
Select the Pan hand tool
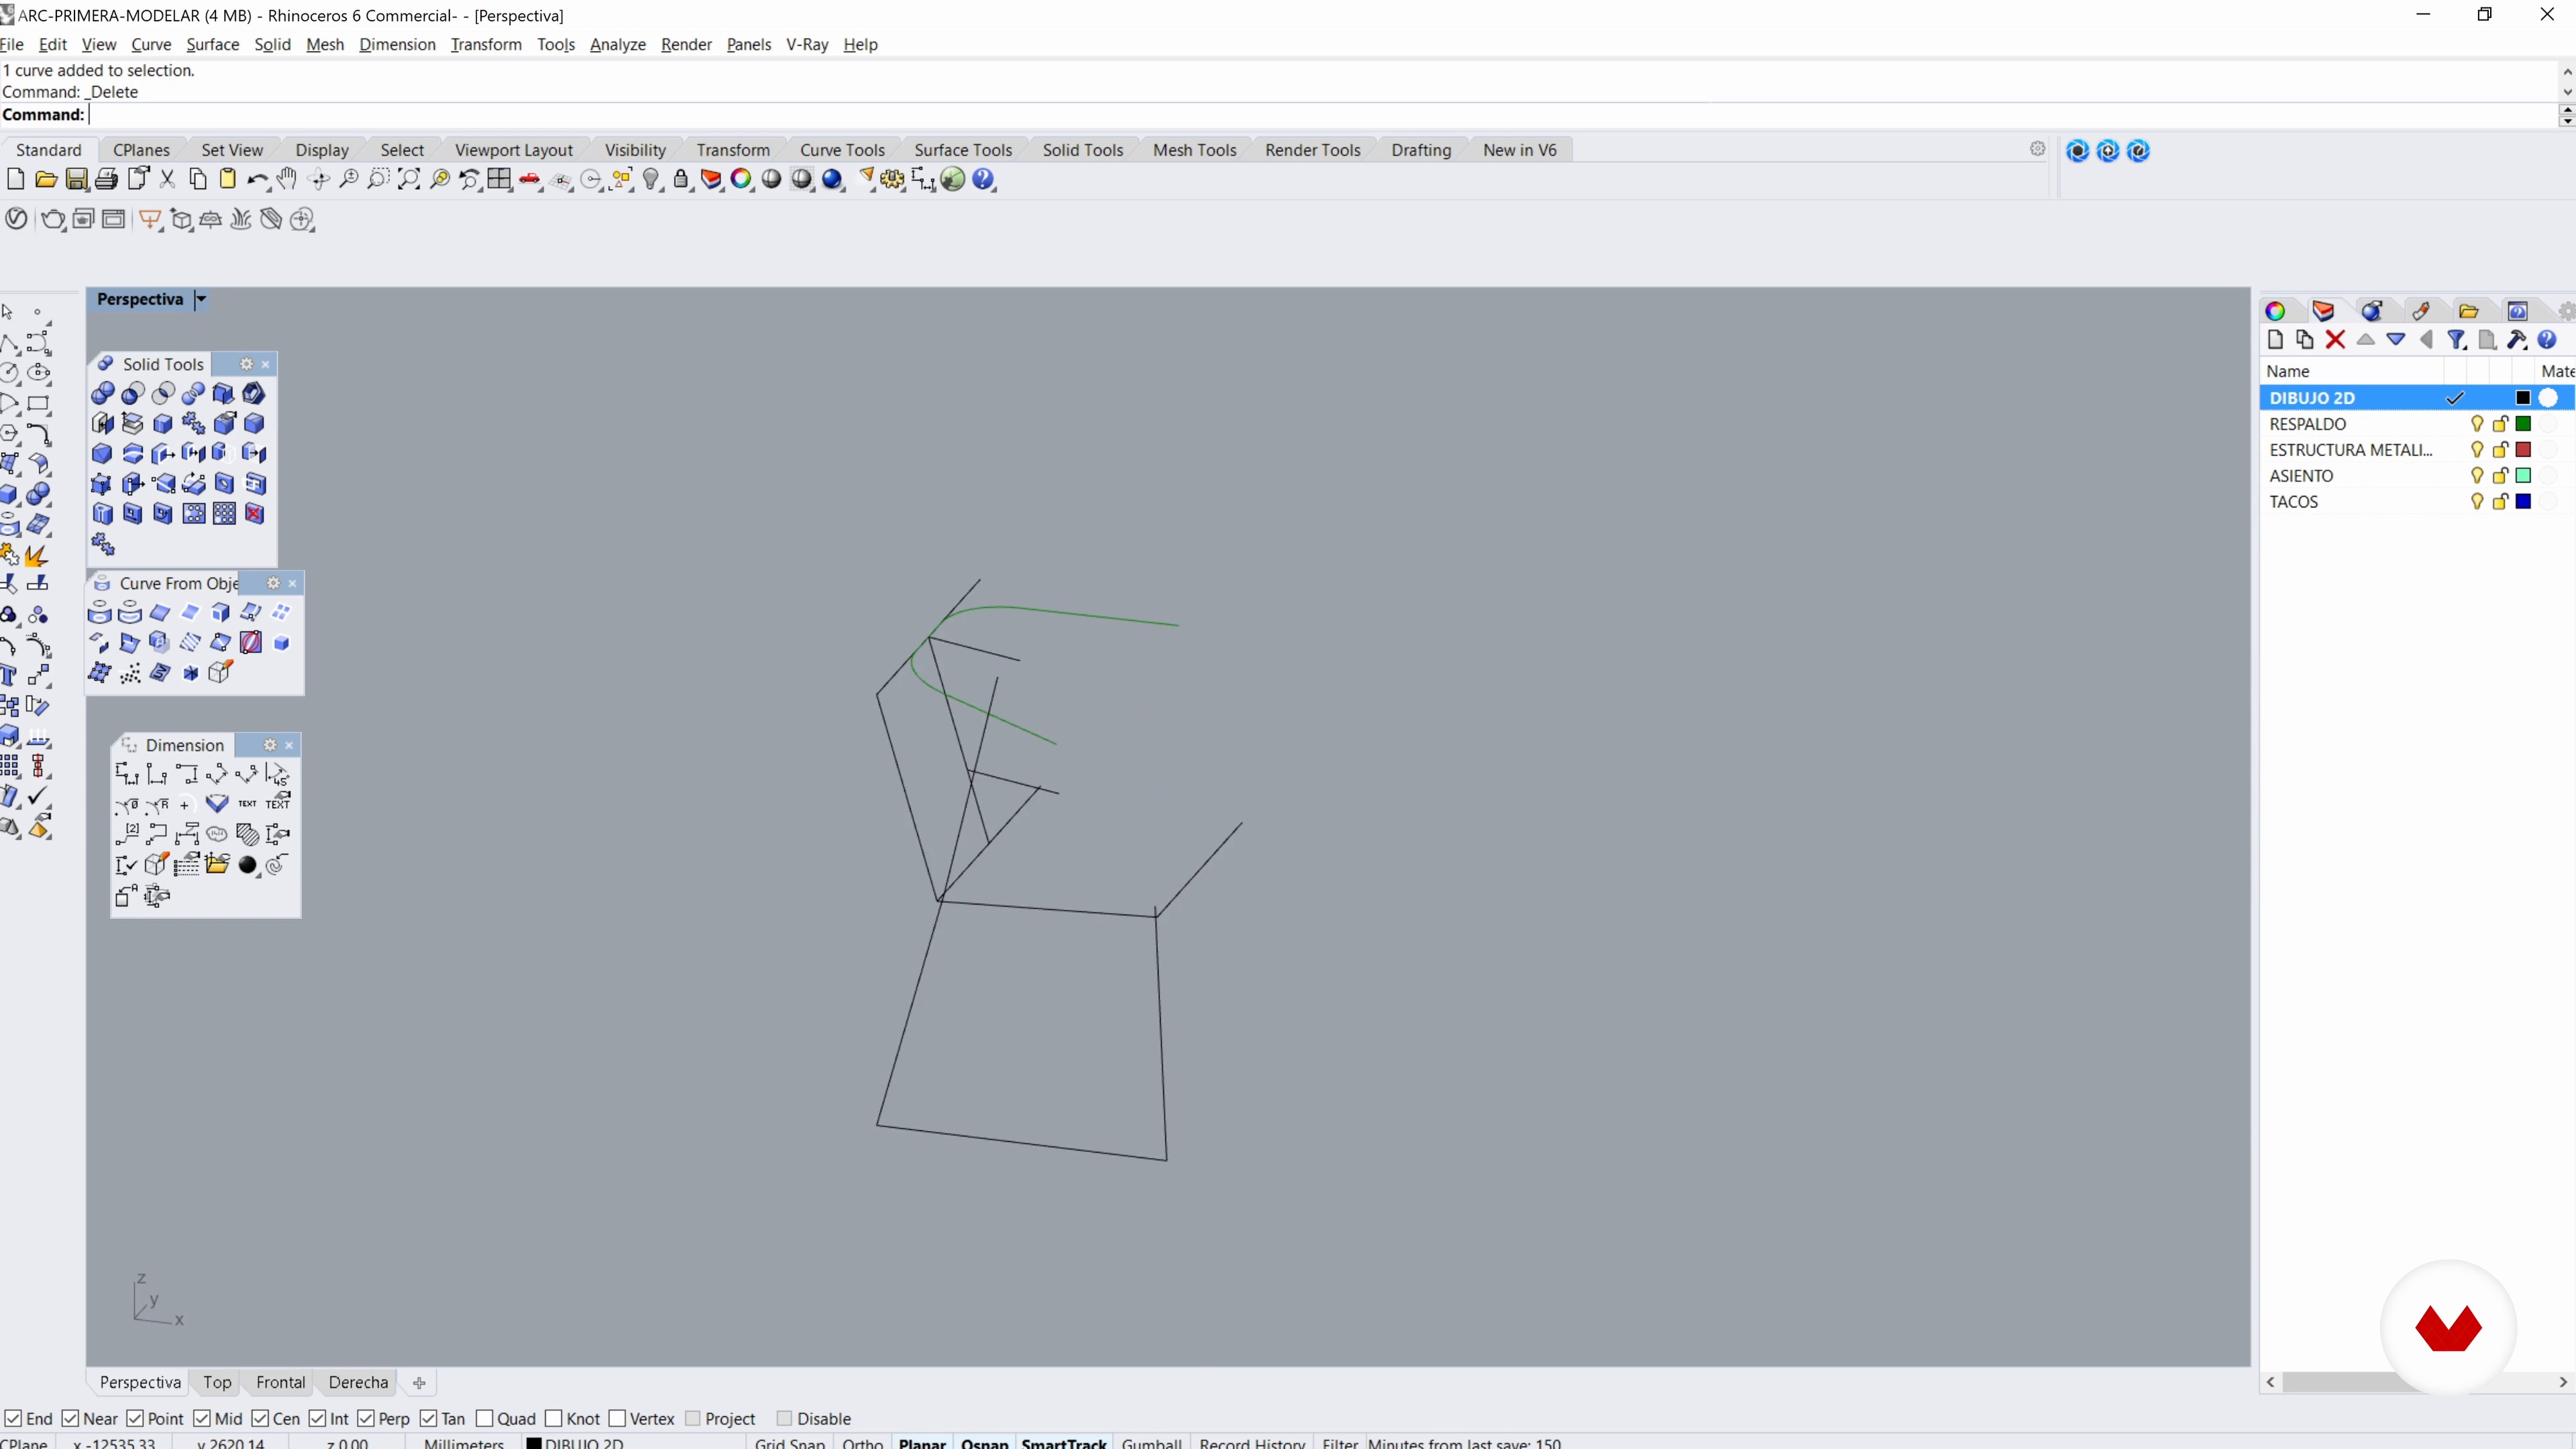pyautogui.click(x=288, y=179)
